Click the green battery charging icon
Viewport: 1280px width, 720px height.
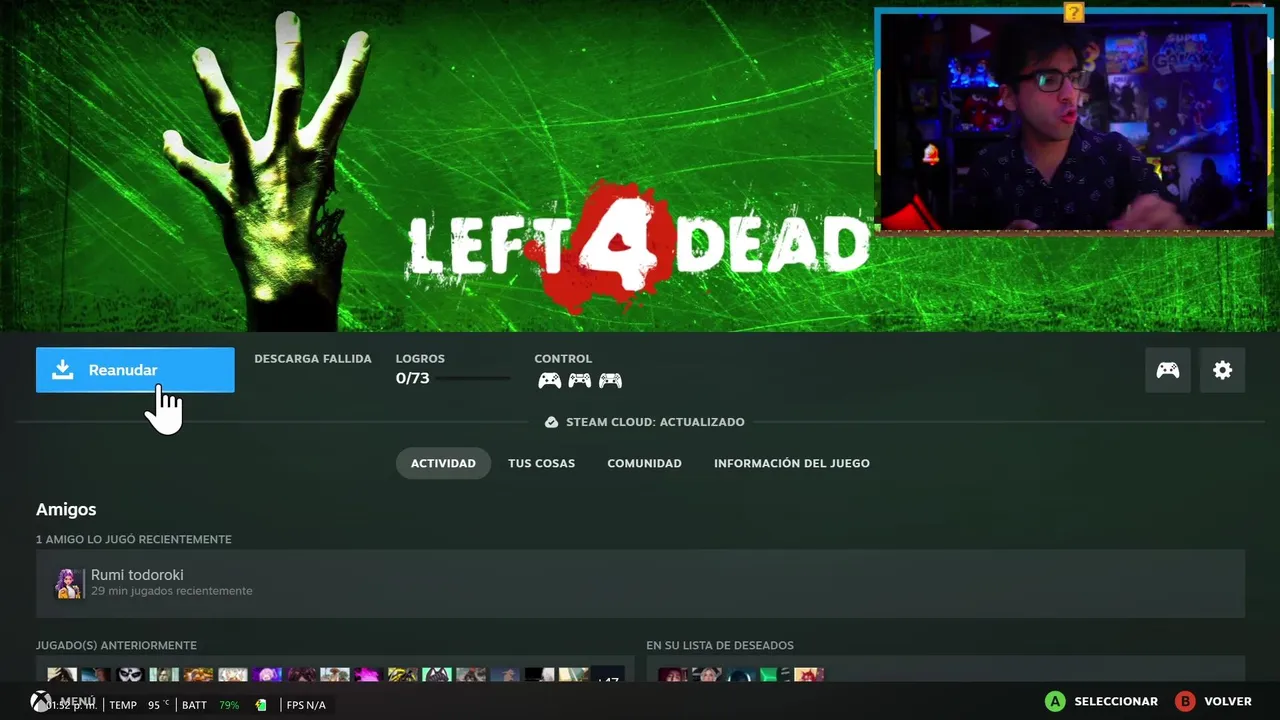[x=261, y=705]
